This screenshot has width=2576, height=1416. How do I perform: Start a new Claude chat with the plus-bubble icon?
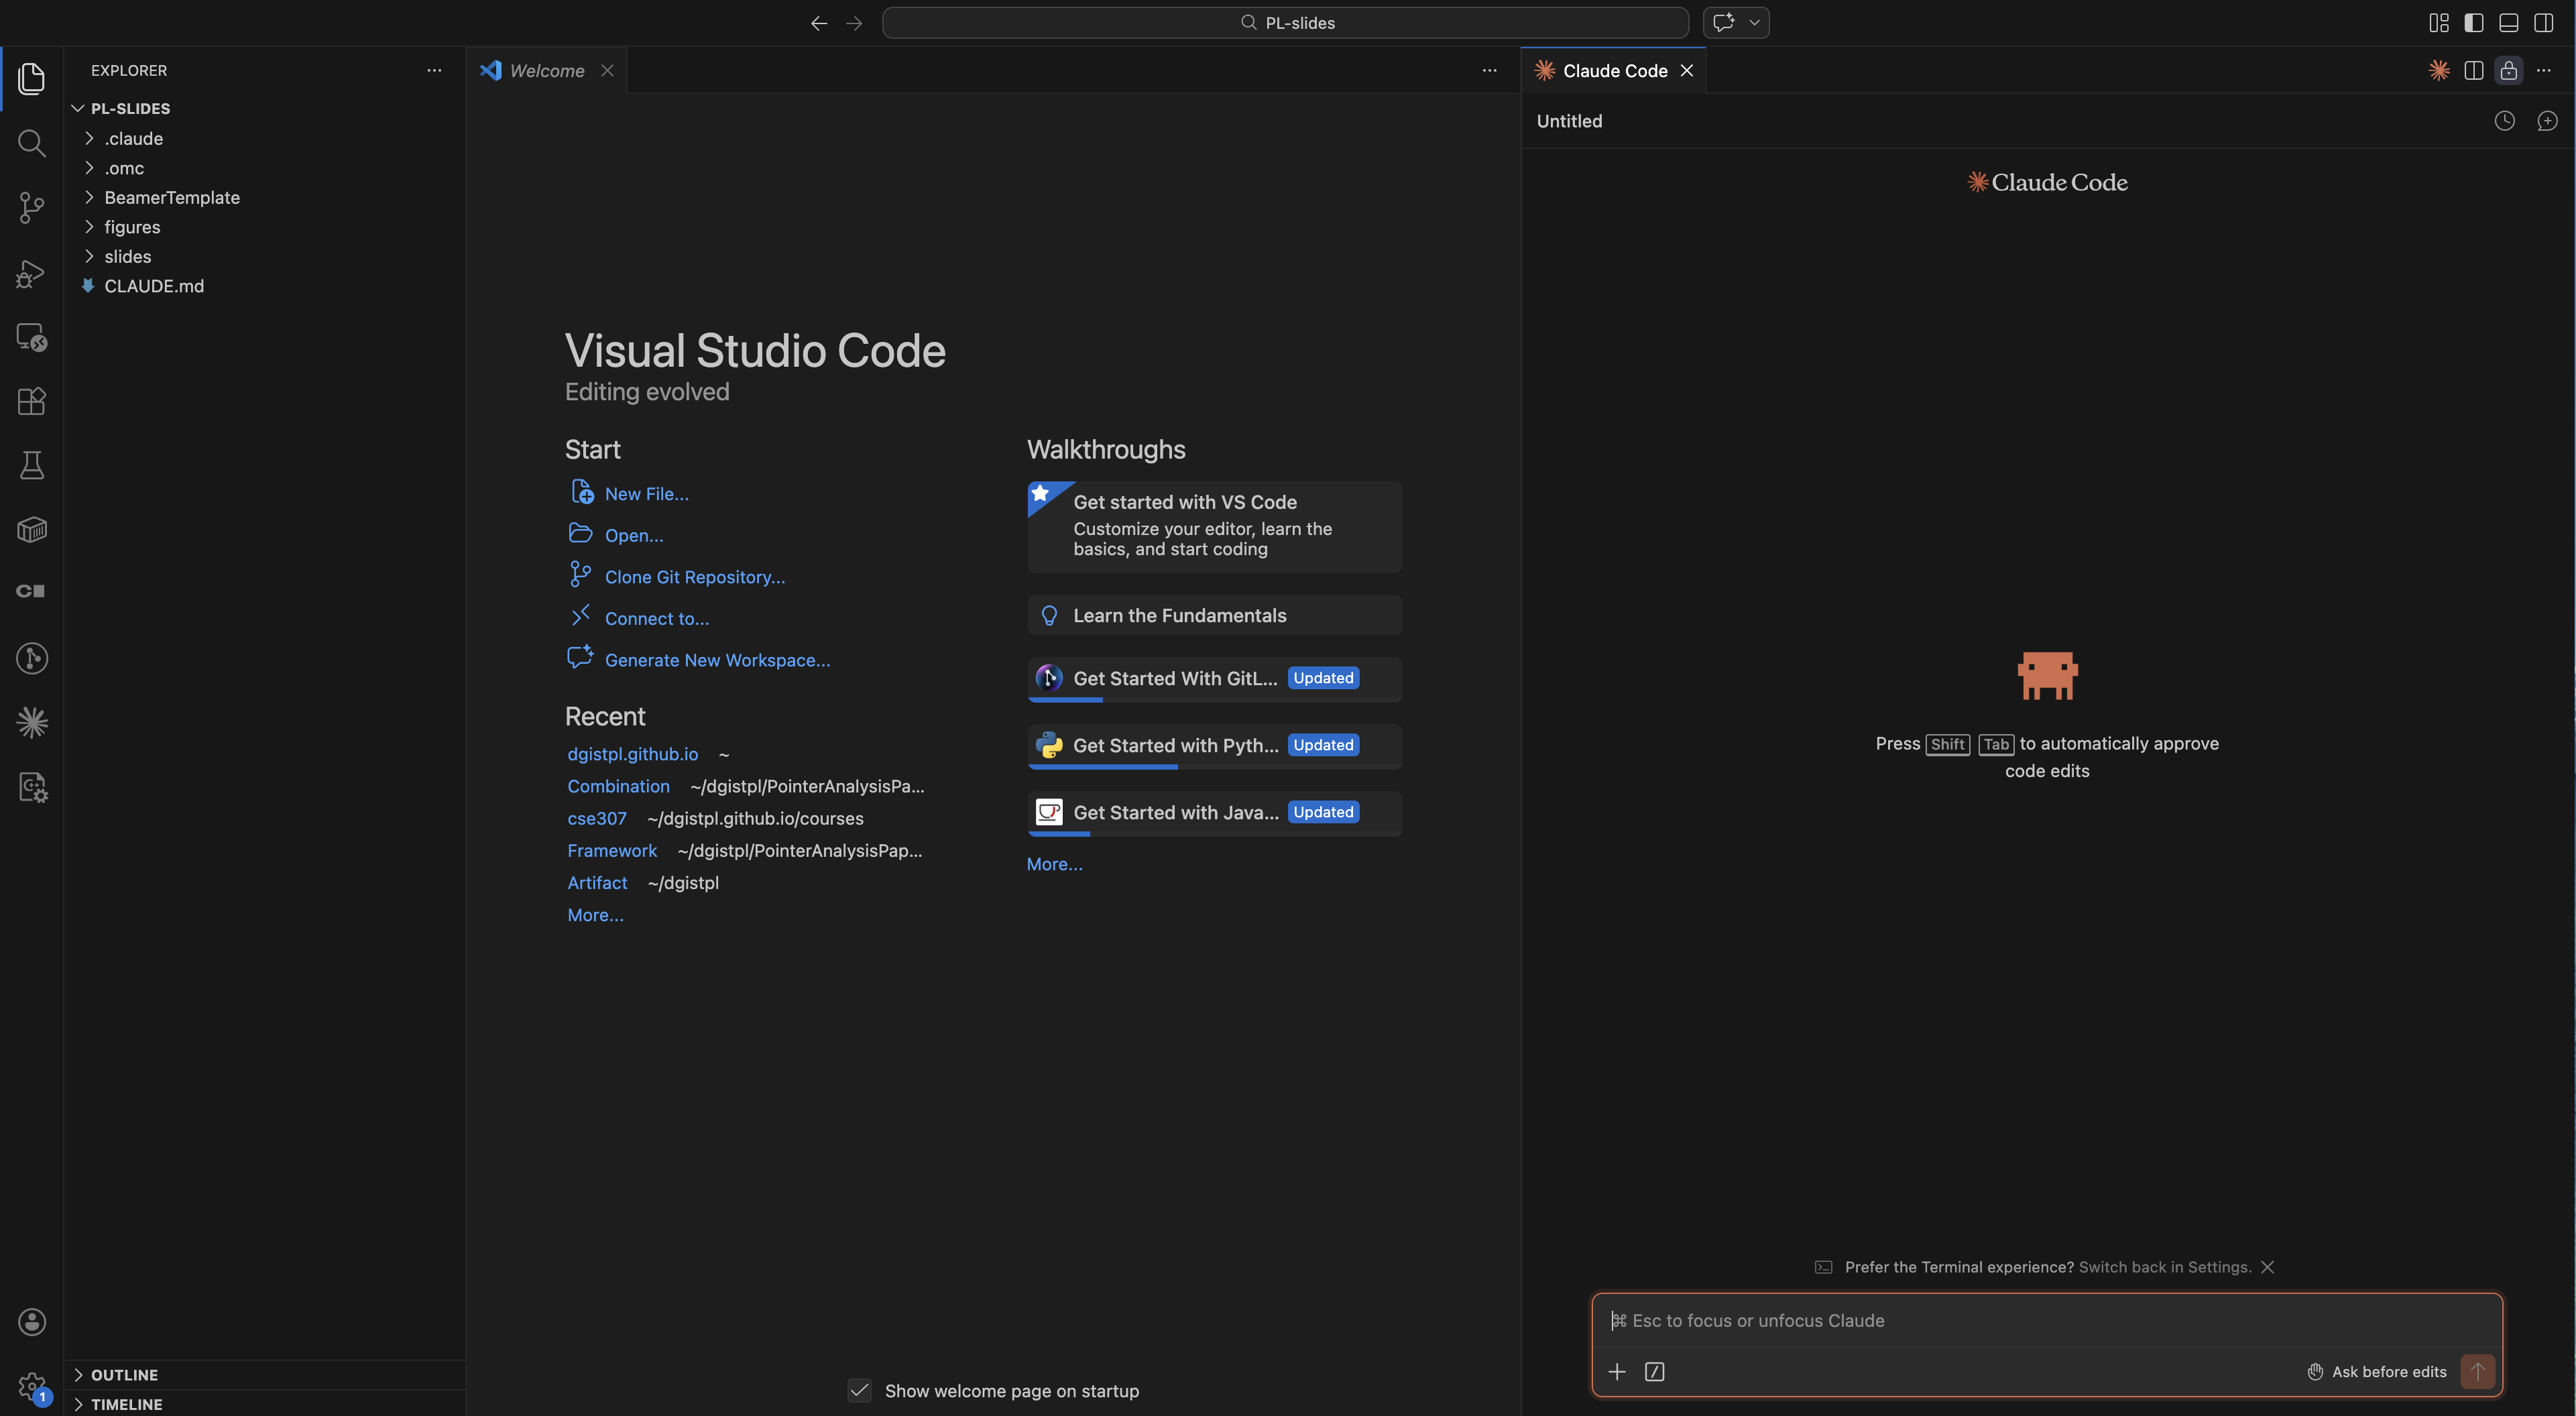(x=2548, y=120)
